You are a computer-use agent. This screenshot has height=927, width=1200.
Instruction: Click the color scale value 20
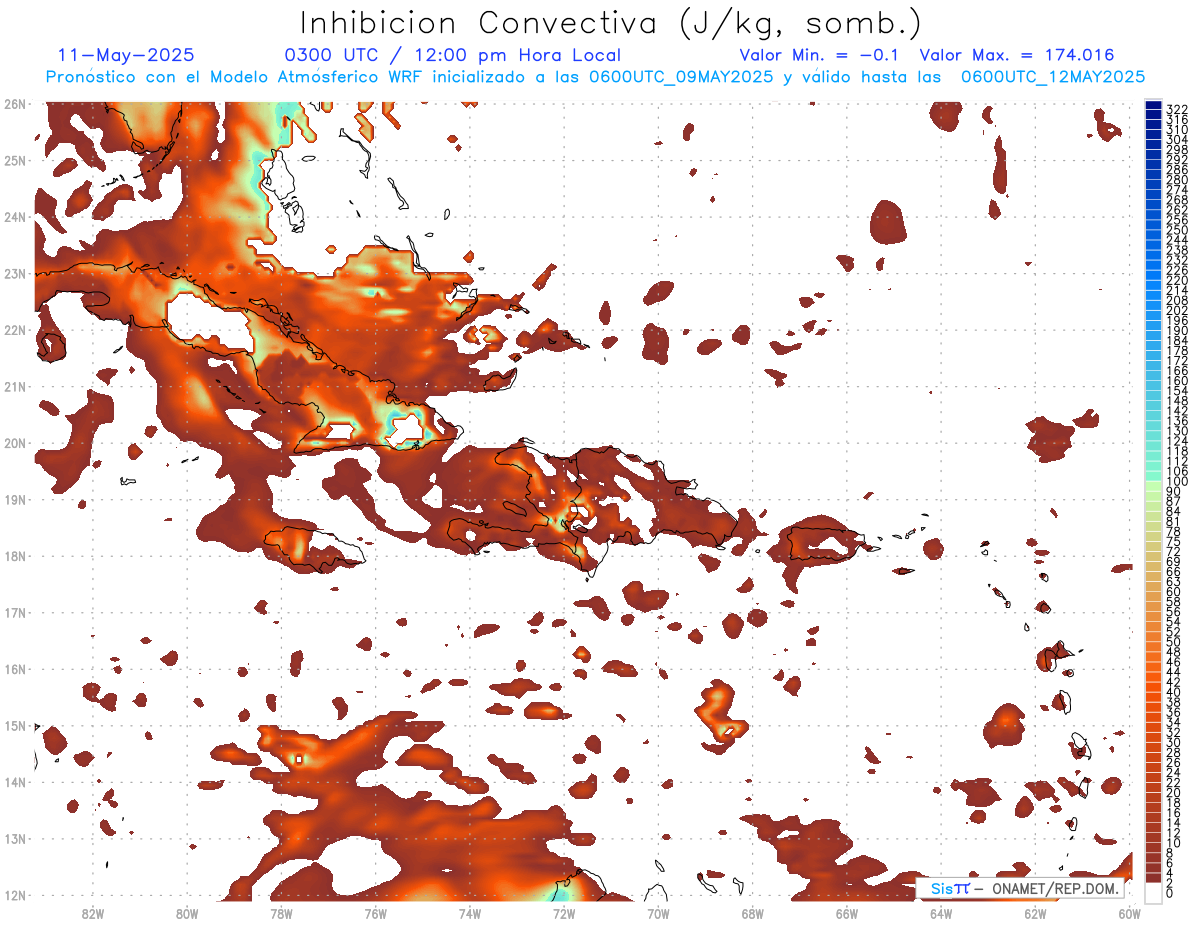click(1174, 793)
